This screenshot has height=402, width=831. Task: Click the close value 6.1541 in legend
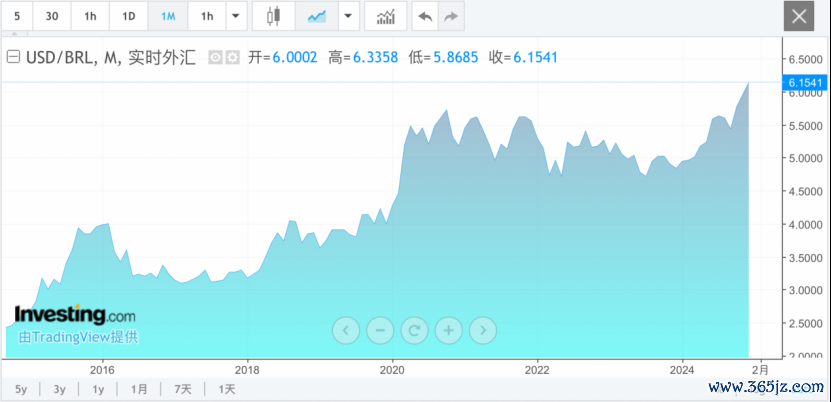point(535,57)
